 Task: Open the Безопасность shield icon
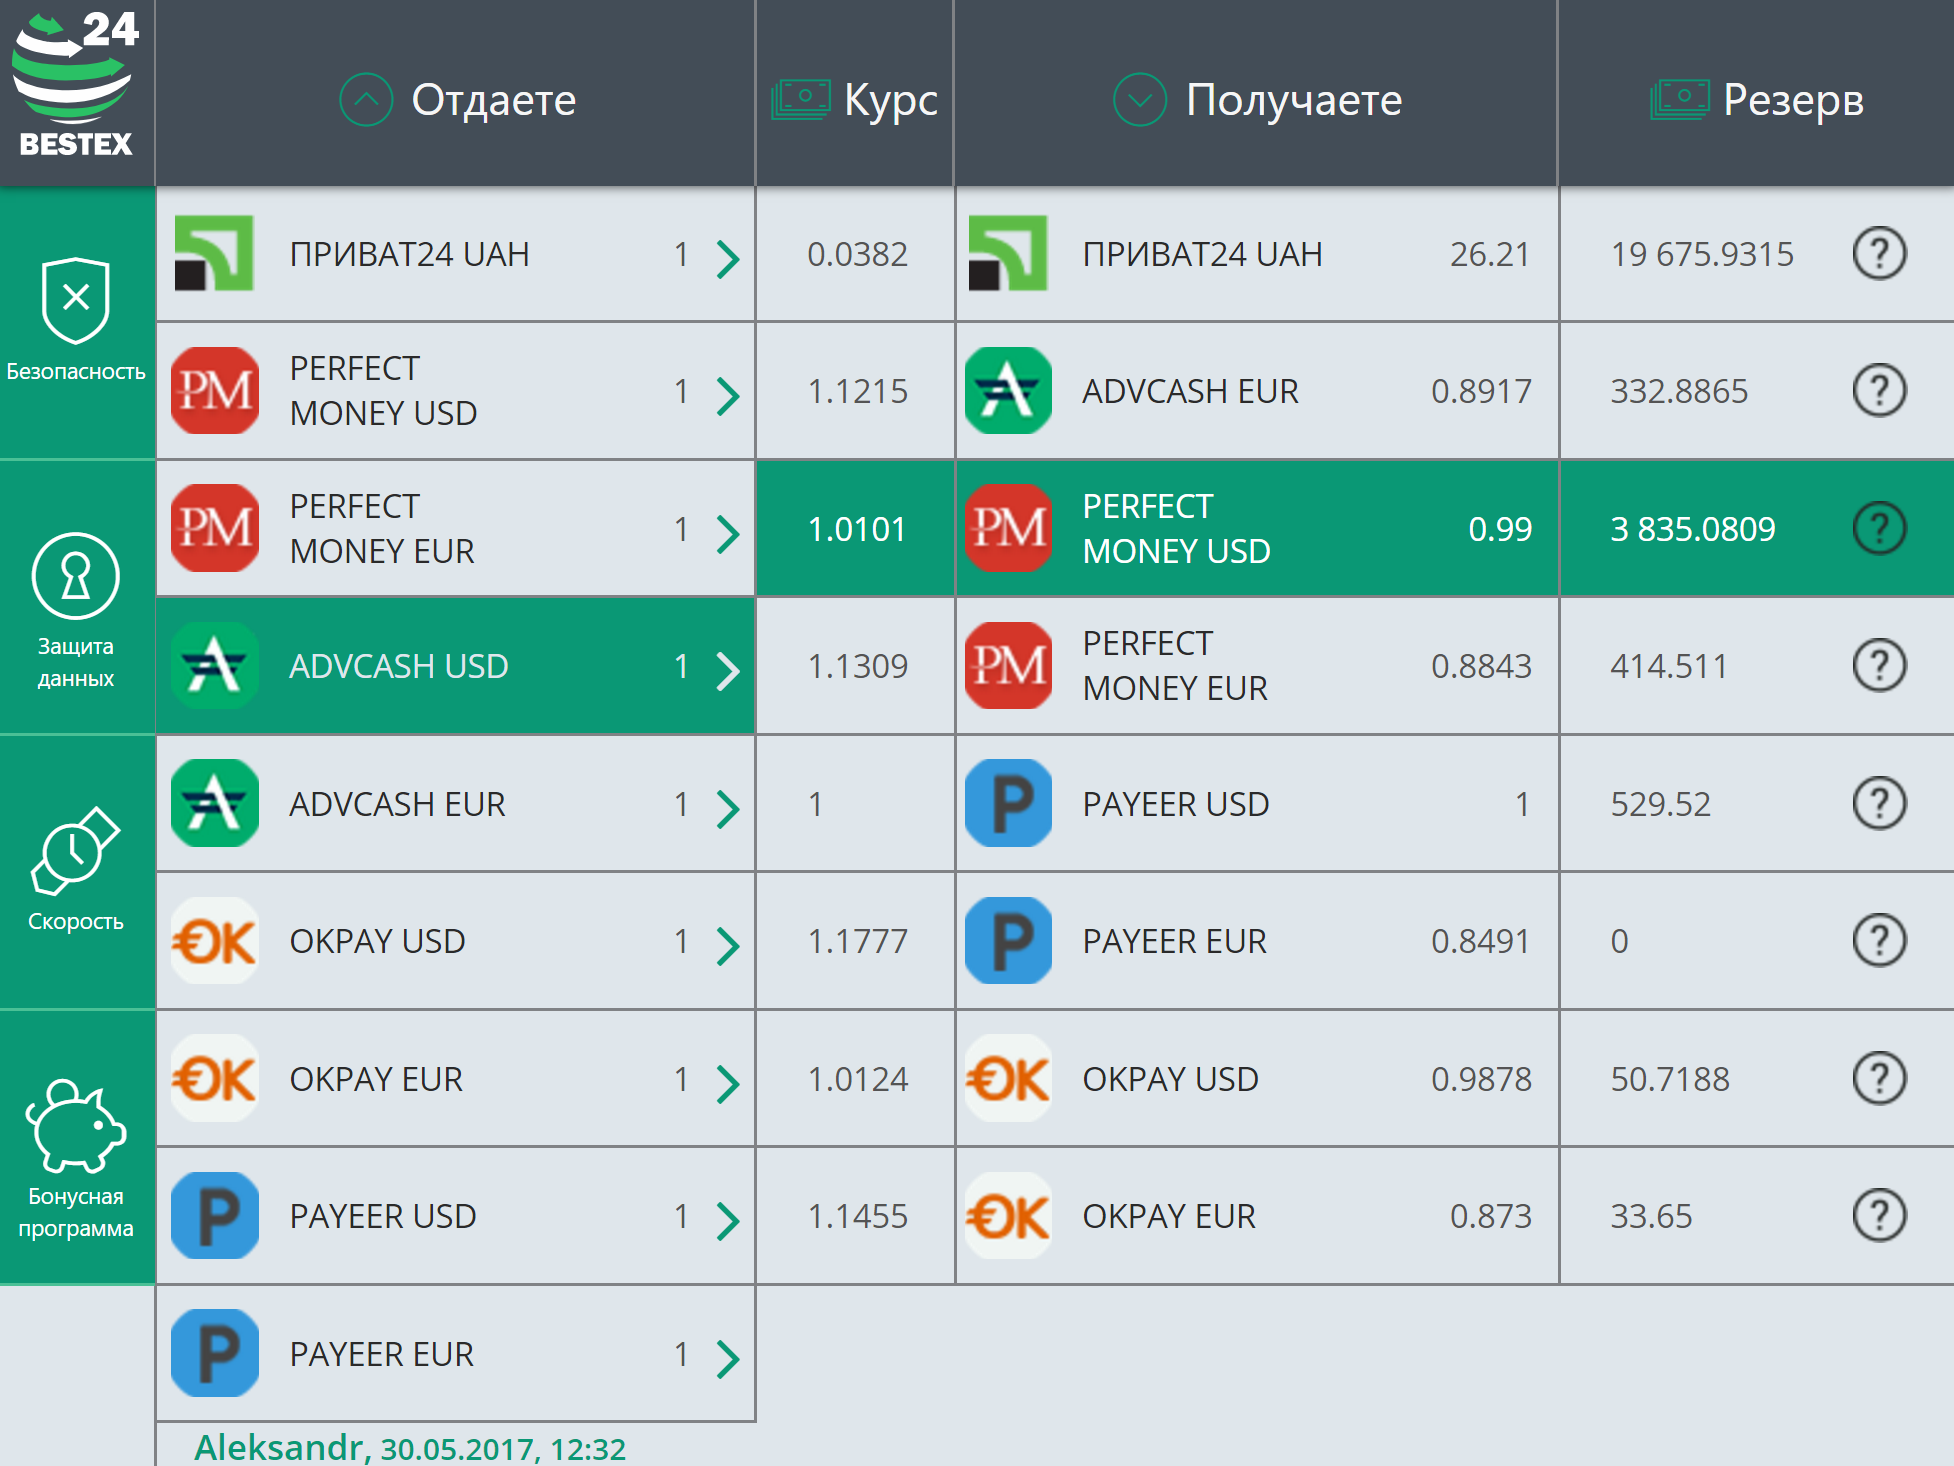(76, 300)
